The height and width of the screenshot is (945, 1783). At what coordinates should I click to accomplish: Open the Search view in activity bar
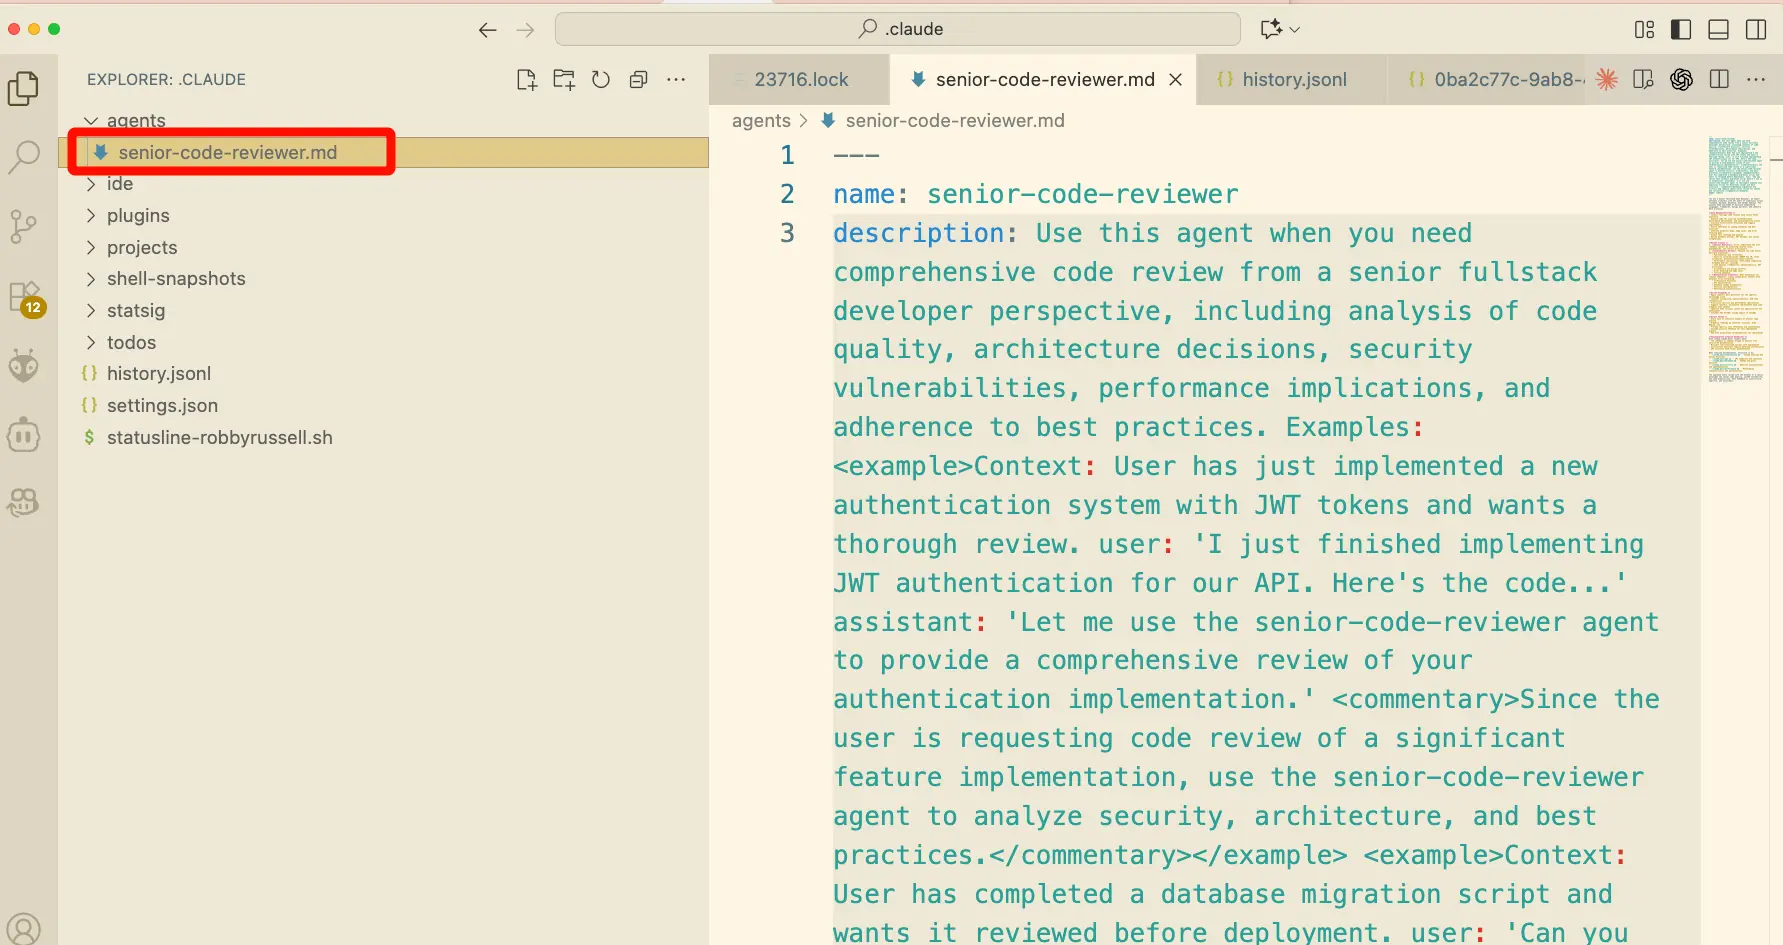pos(24,156)
